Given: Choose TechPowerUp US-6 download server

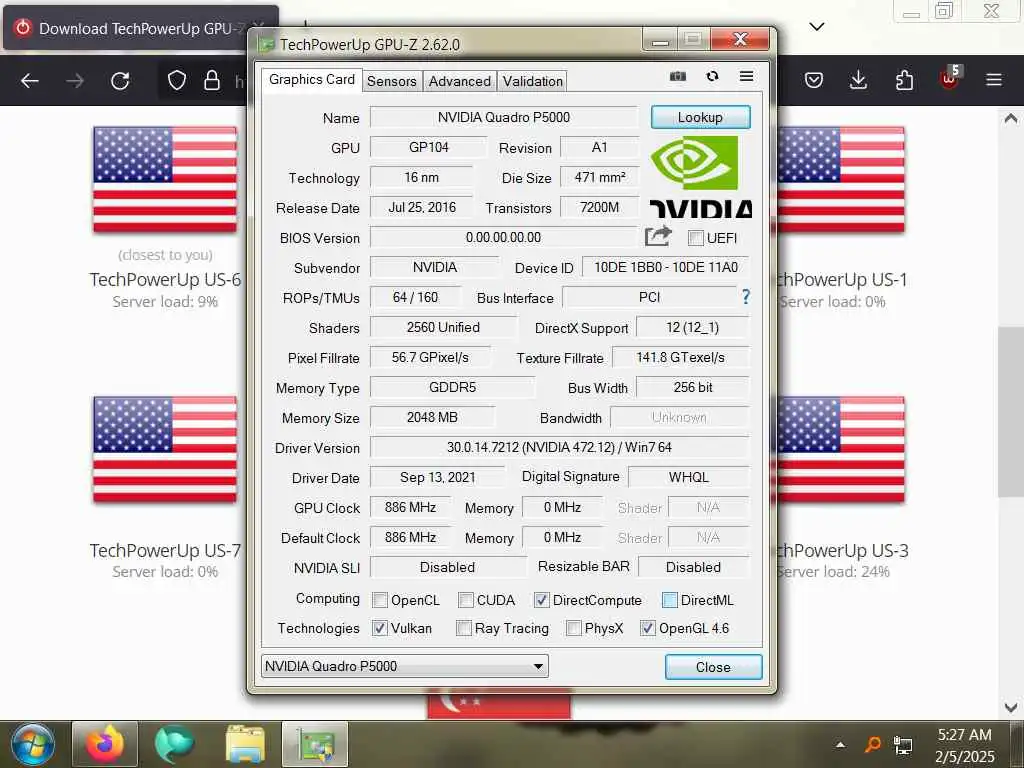Looking at the screenshot, I should click(165, 280).
